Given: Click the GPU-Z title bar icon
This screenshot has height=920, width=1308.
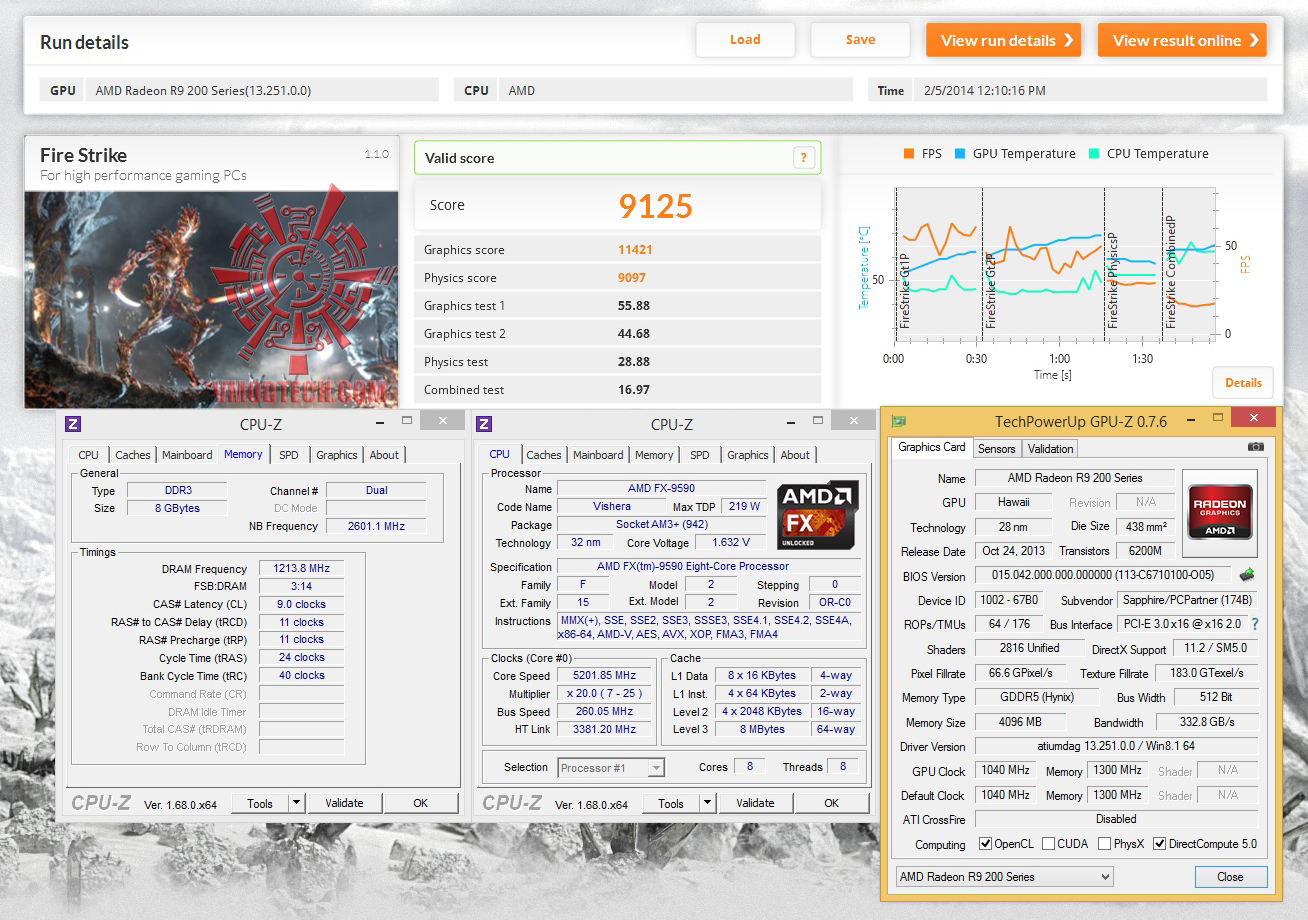Looking at the screenshot, I should 899,421.
